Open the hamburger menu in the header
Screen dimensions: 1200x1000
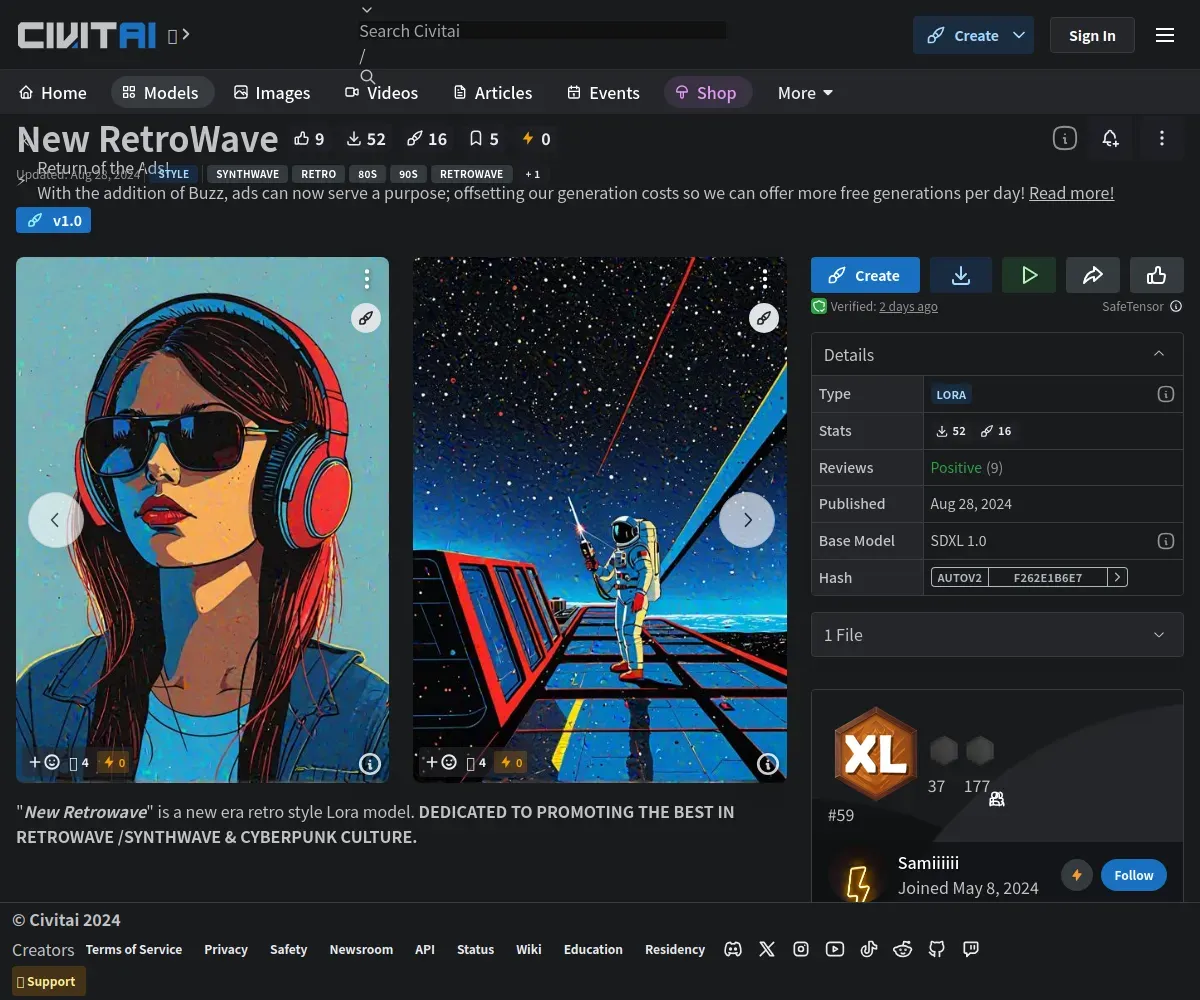(x=1165, y=35)
